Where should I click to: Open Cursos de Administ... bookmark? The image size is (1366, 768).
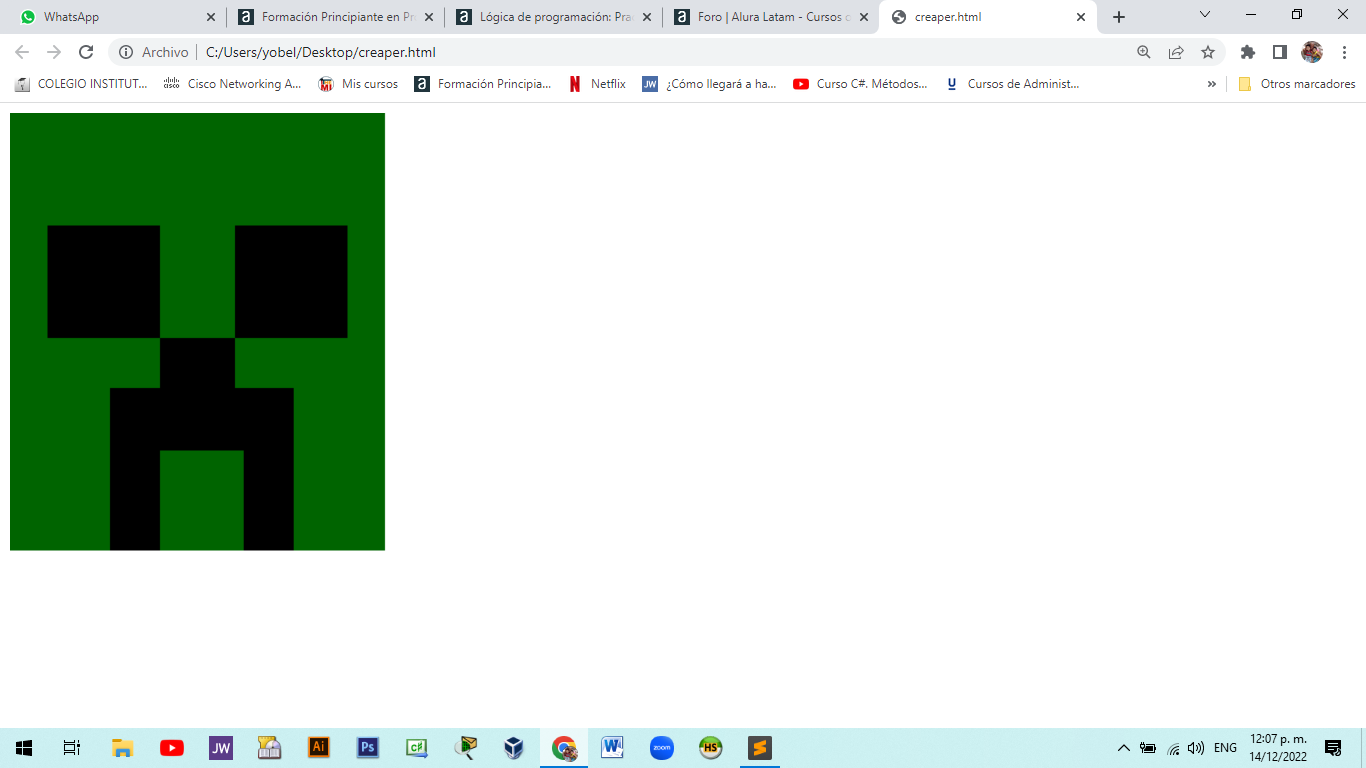(1012, 84)
